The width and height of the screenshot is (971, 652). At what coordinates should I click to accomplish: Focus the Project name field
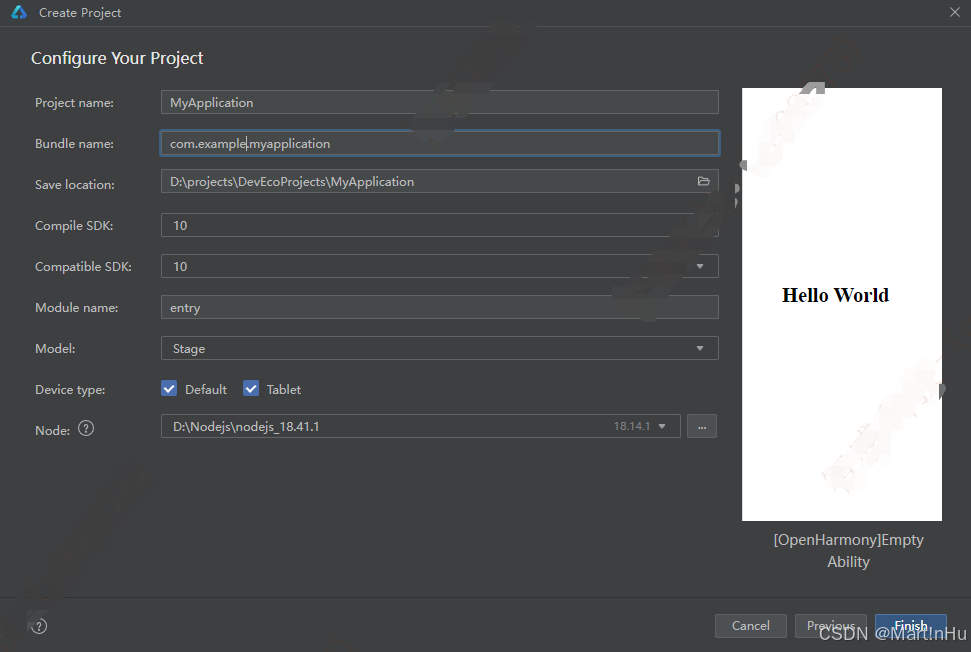(440, 102)
